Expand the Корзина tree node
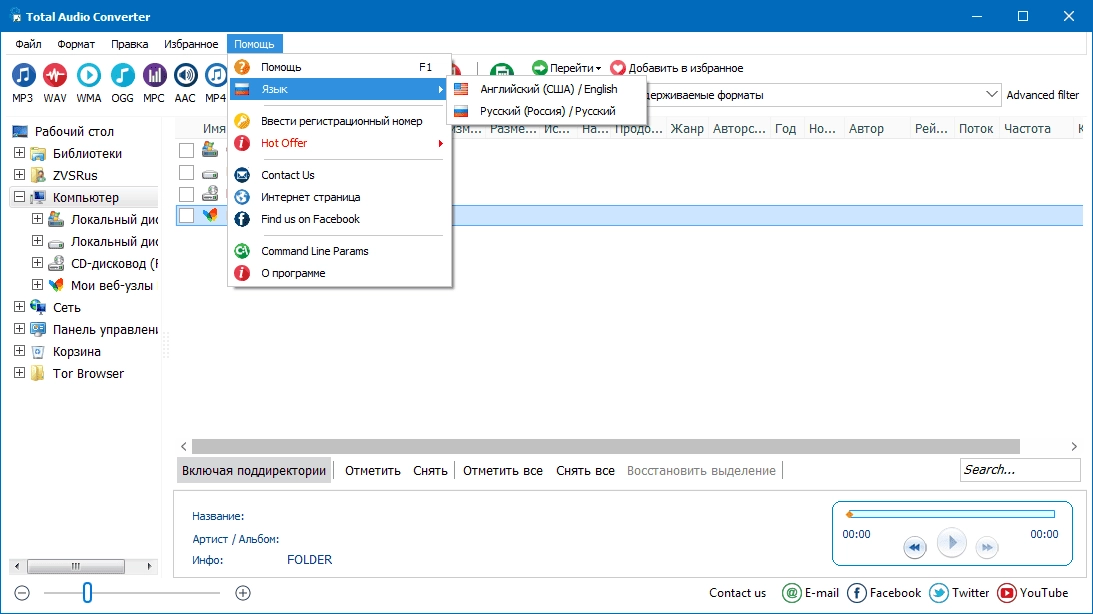This screenshot has width=1093, height=614. pos(20,351)
